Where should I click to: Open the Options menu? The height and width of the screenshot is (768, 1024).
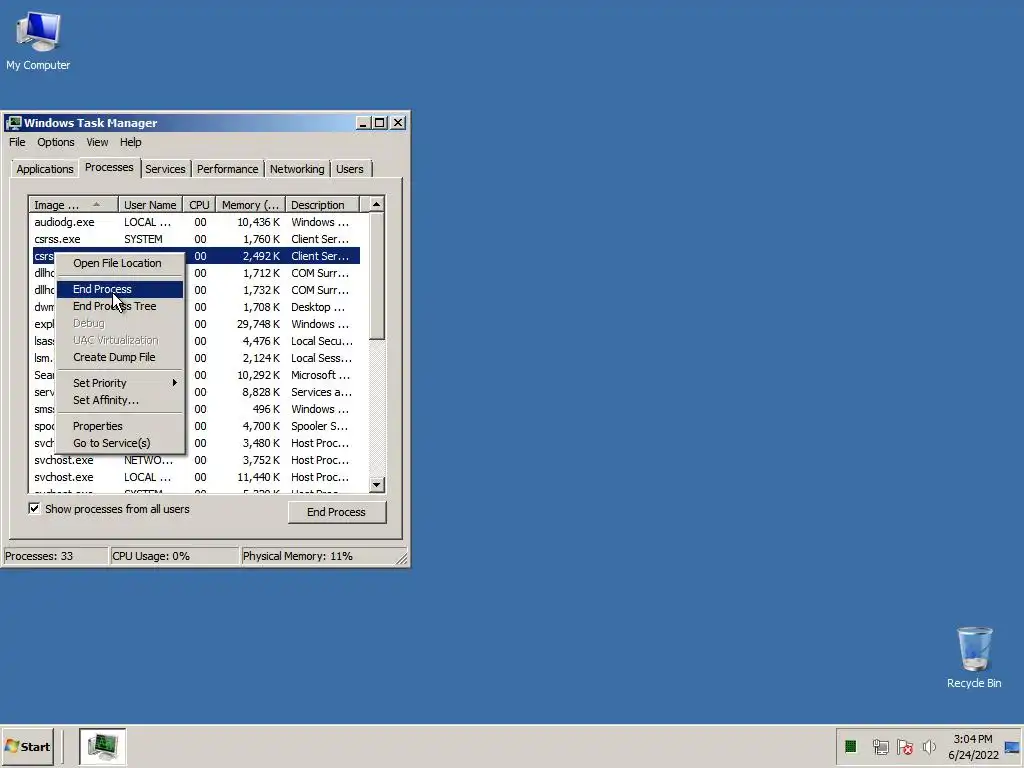coord(56,142)
